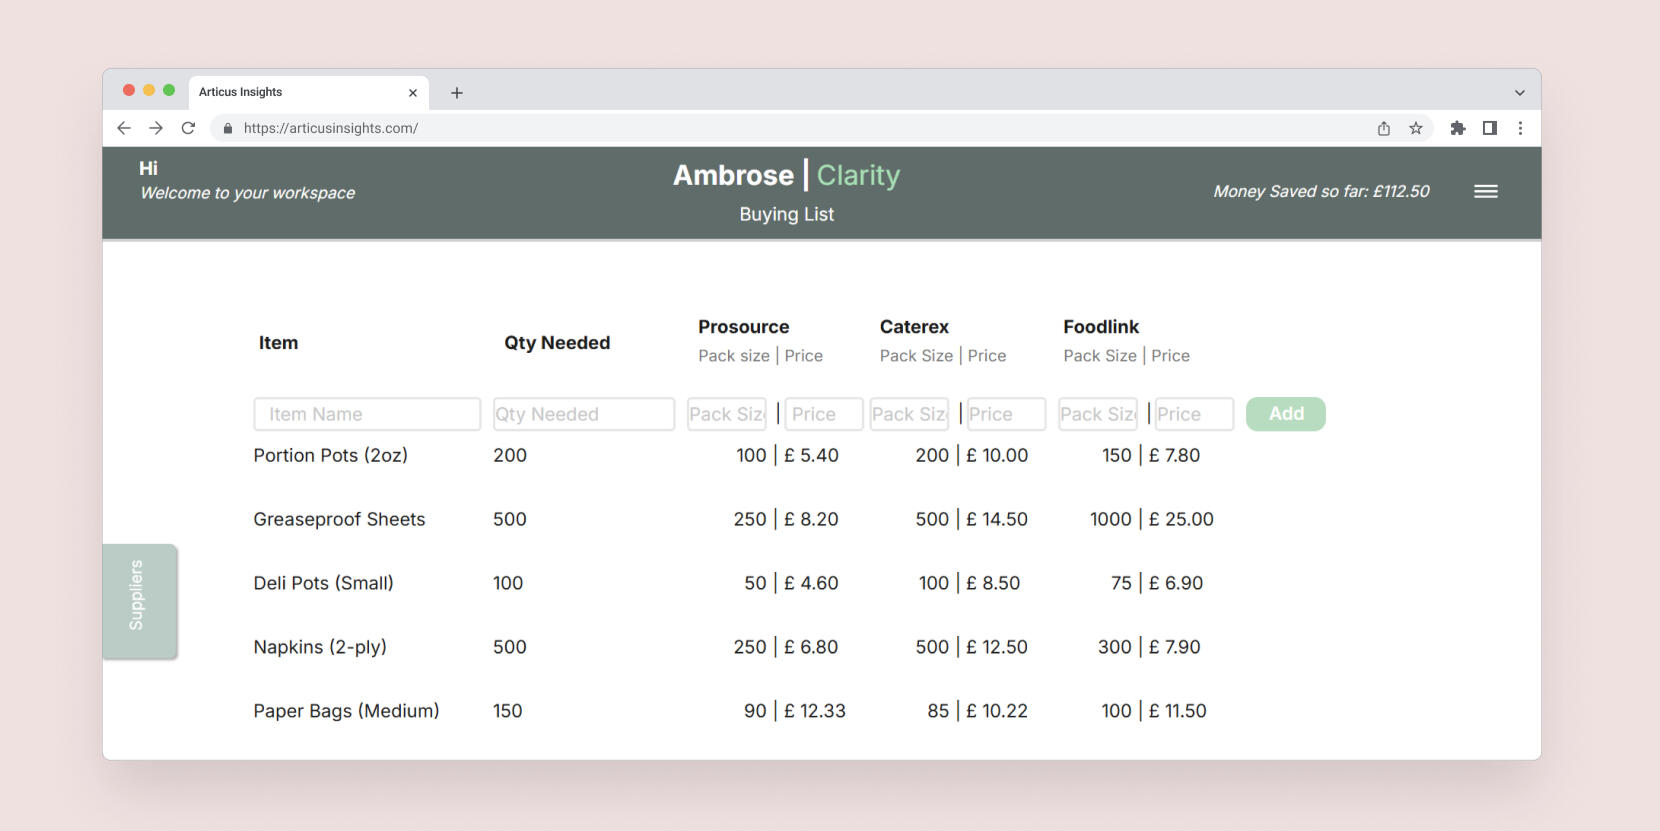Screen dimensions: 1660x831
Task: Click the share icon in address bar
Action: coord(1384,128)
